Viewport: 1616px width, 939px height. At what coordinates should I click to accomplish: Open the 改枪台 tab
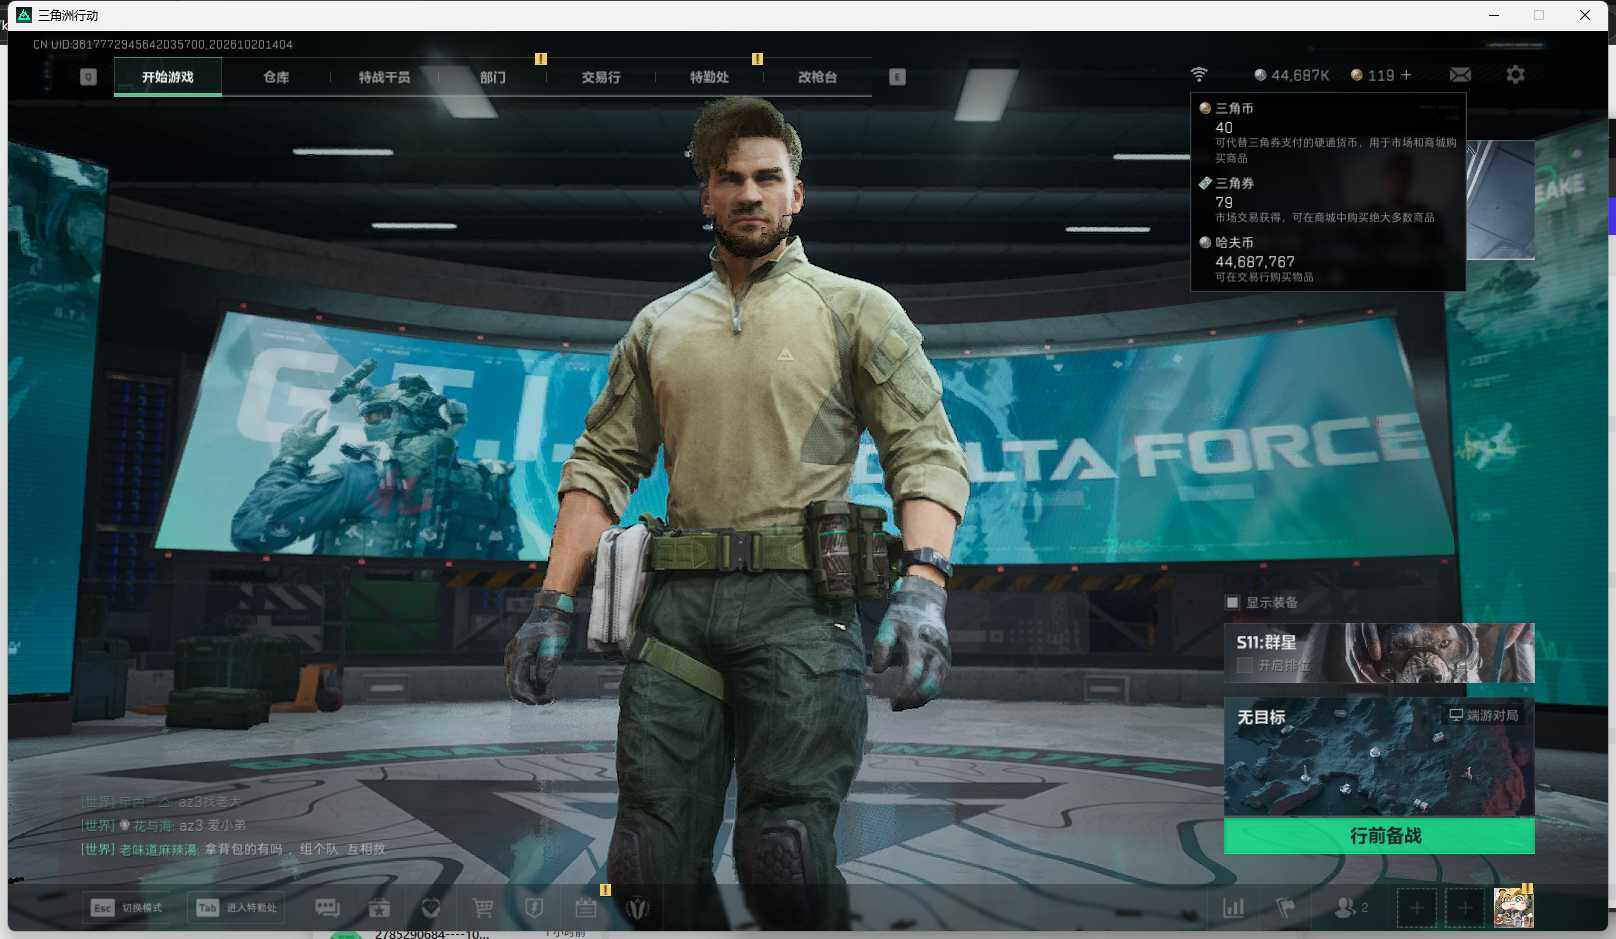point(817,77)
